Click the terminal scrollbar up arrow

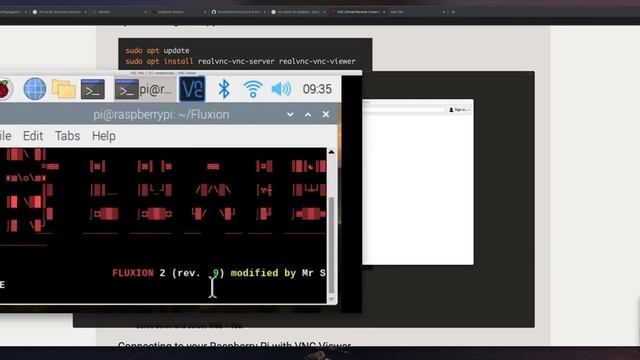coord(331,152)
